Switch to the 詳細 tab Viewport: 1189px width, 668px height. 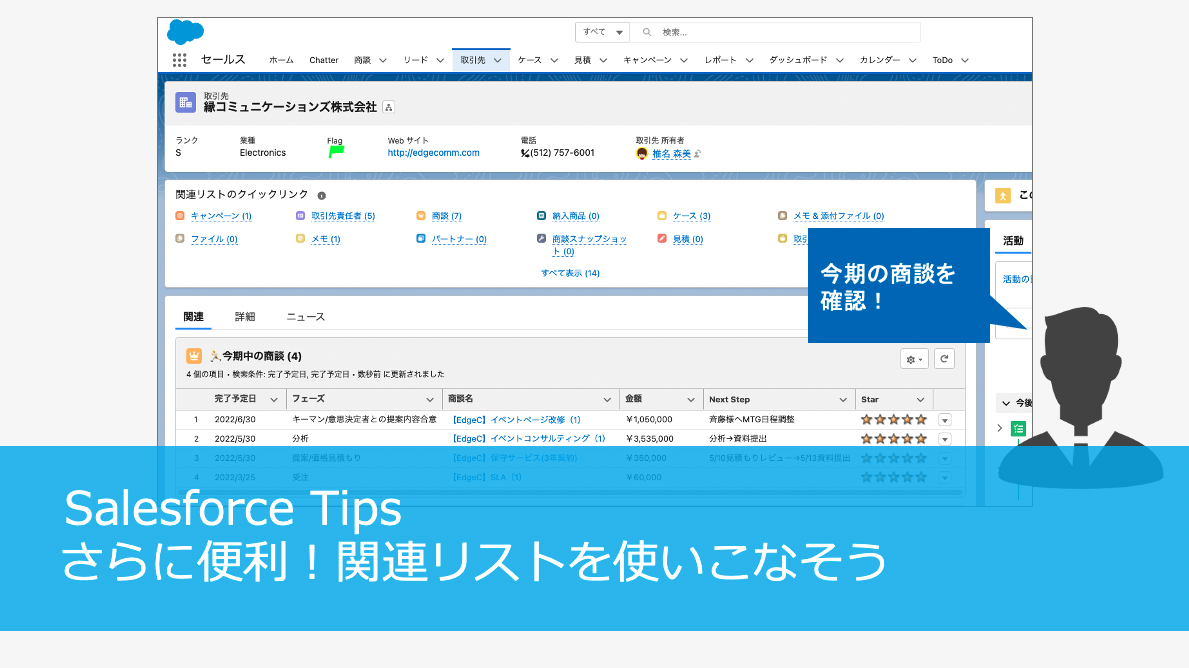(245, 317)
